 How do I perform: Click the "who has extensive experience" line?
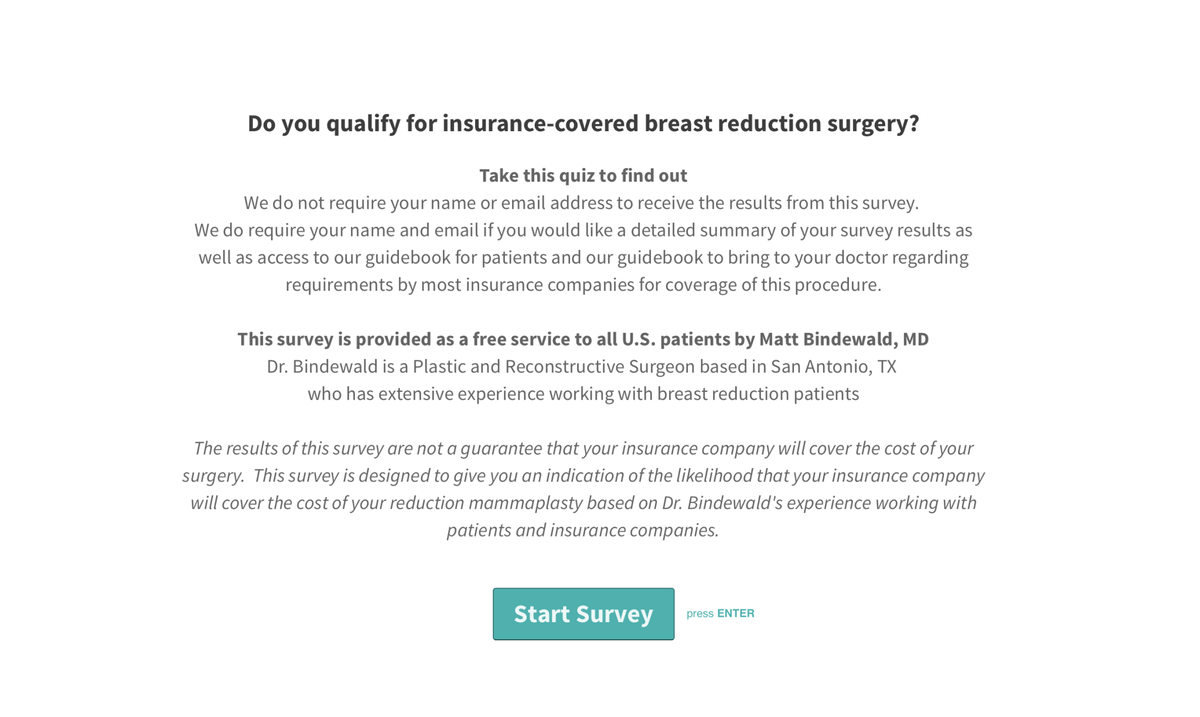[583, 394]
